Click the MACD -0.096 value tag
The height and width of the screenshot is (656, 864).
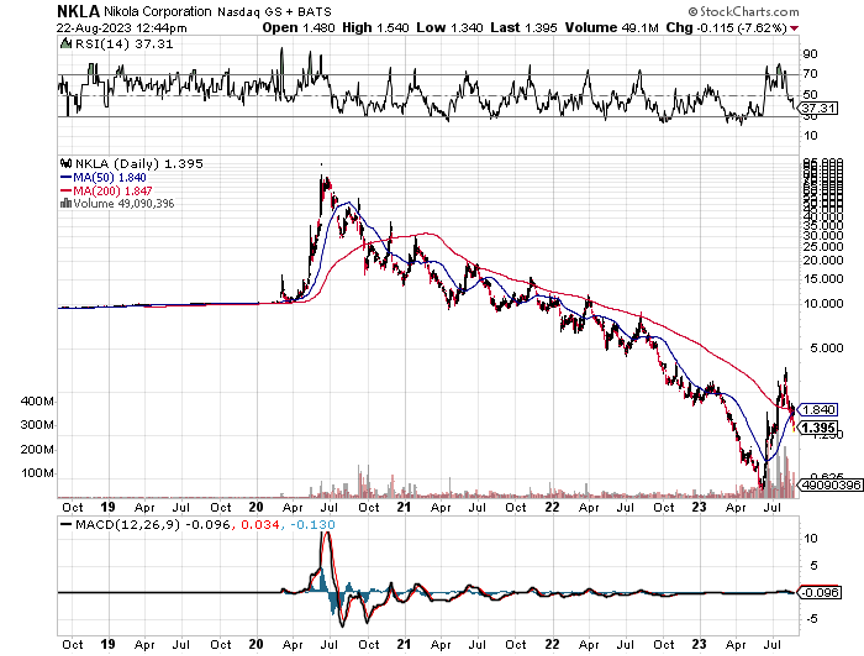(820, 592)
